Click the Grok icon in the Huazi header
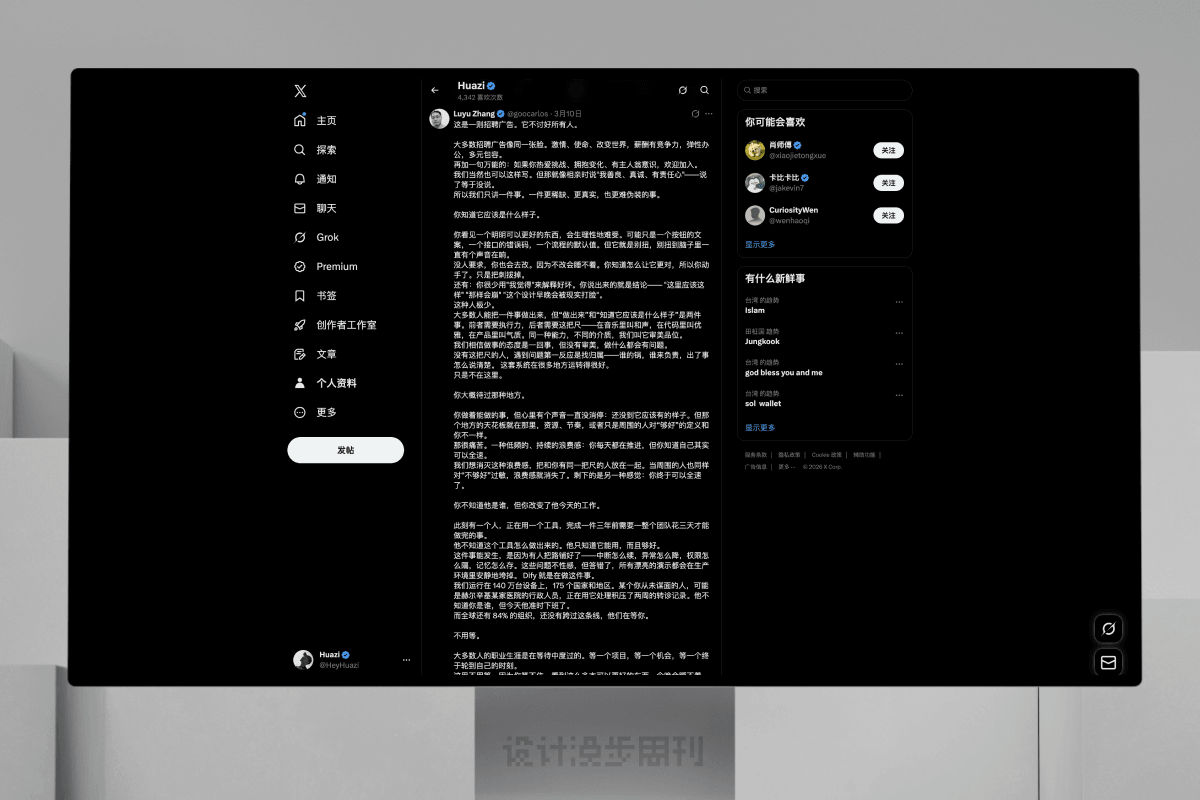This screenshot has height=800, width=1200. pyautogui.click(x=683, y=90)
